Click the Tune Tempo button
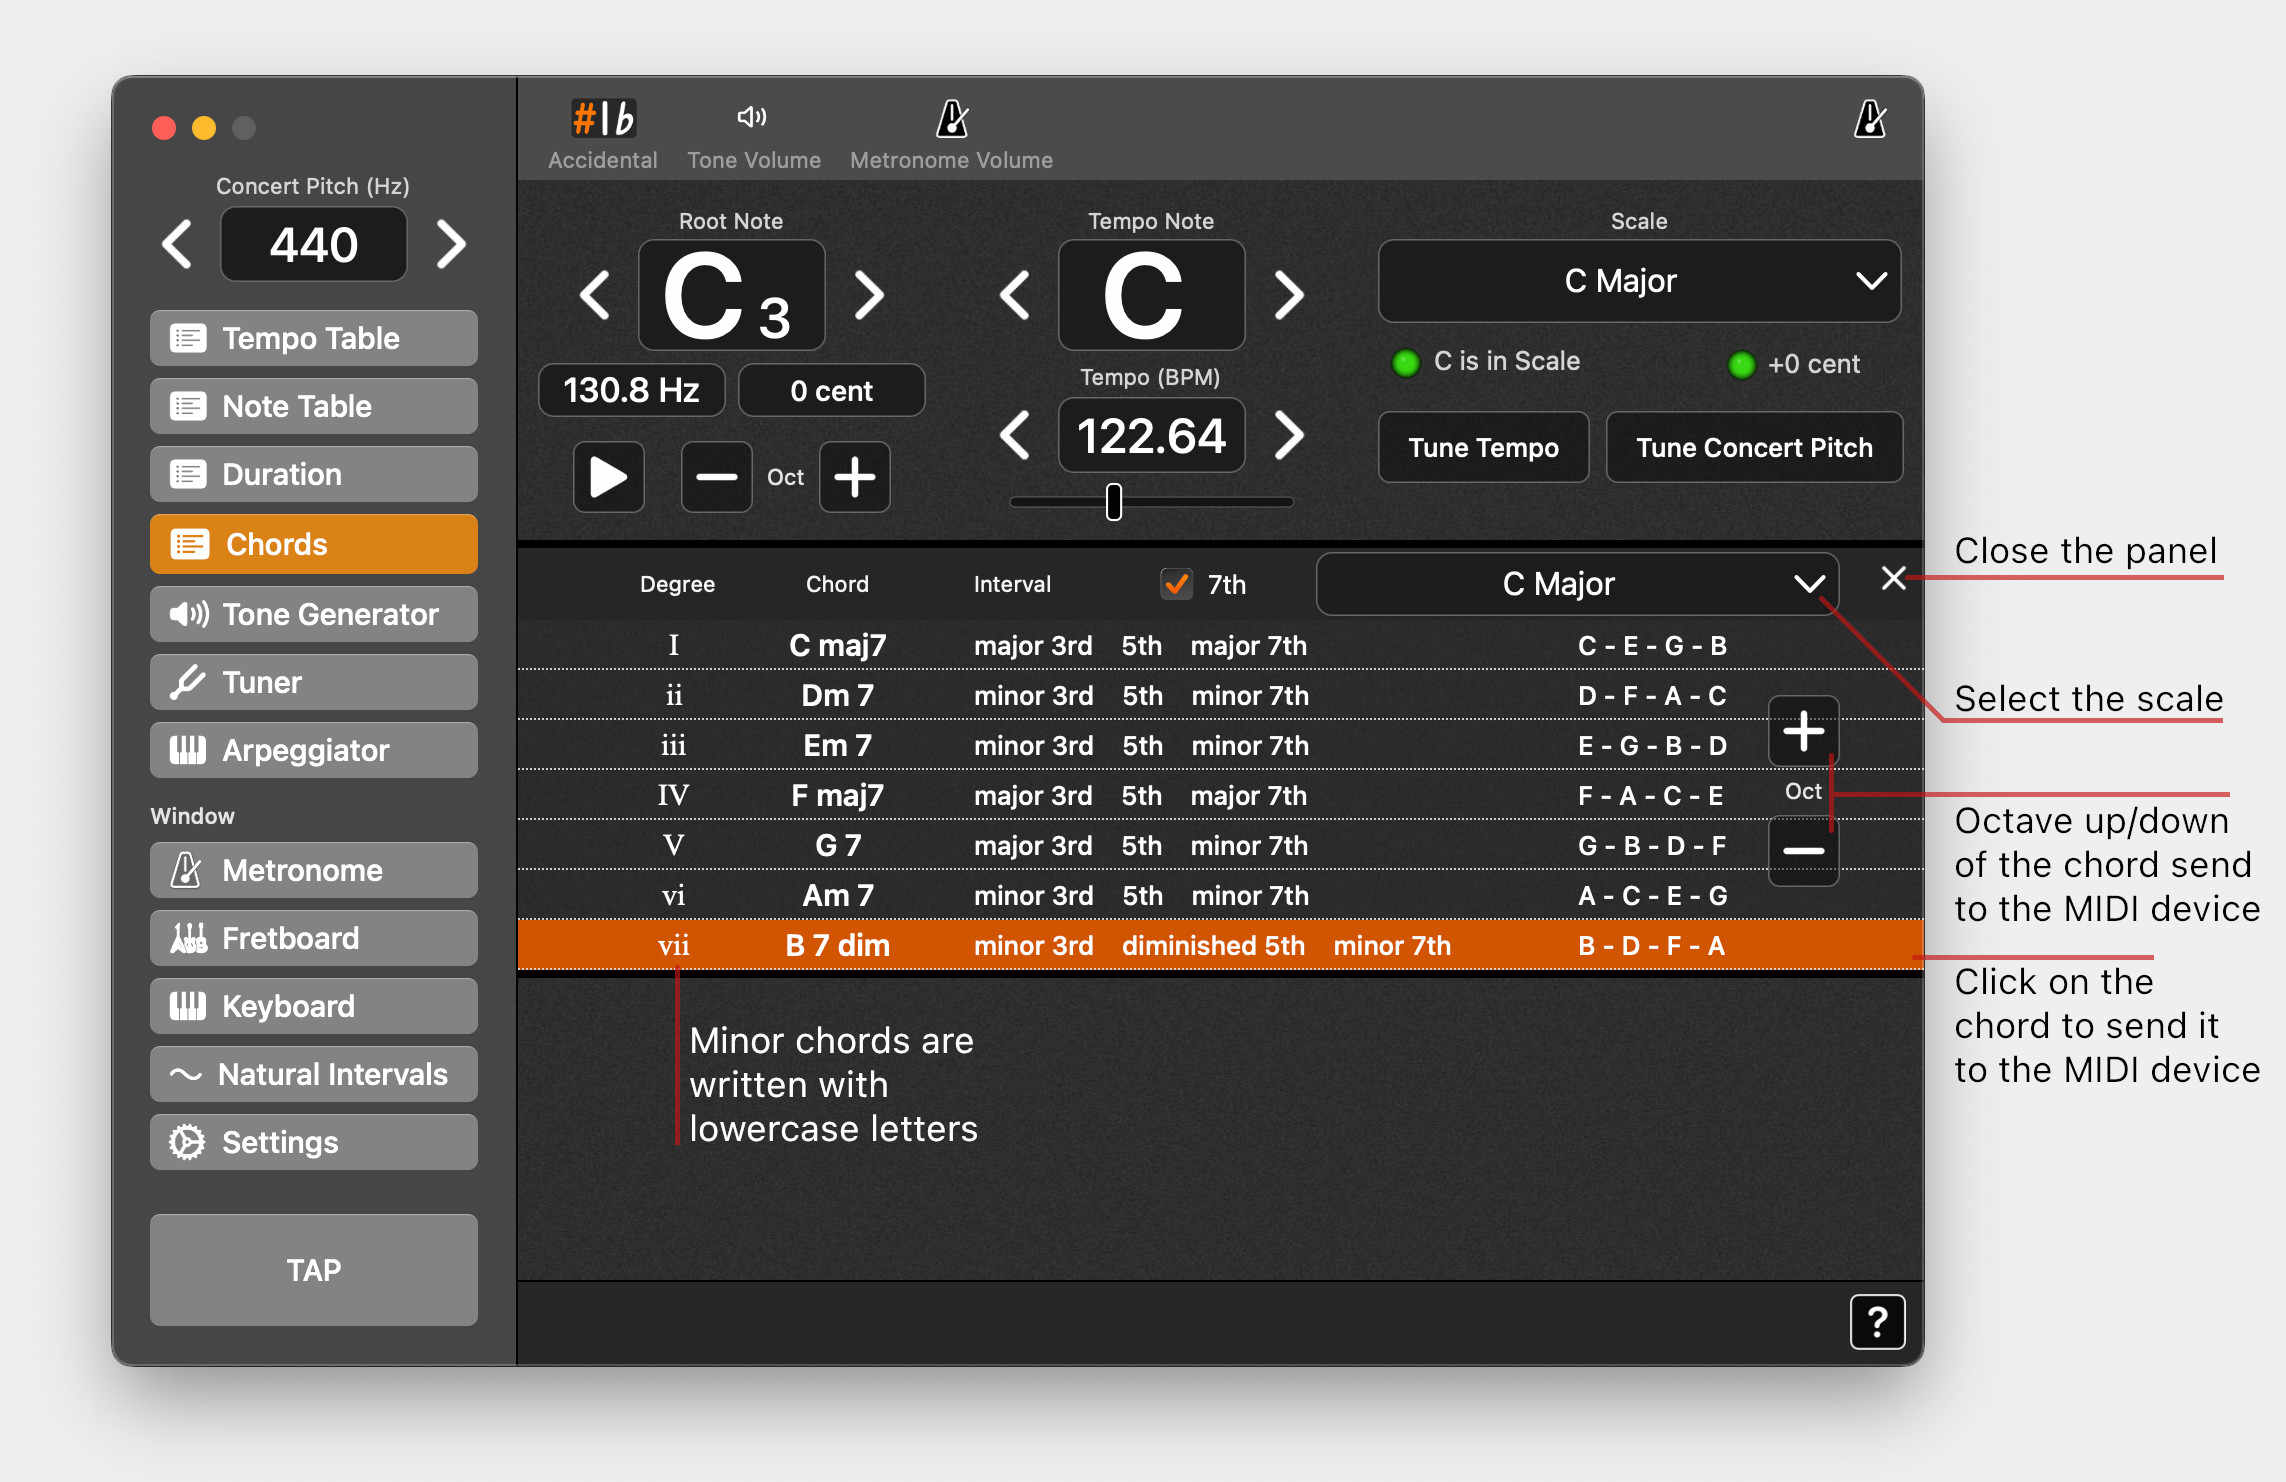The height and width of the screenshot is (1482, 2286). (1483, 447)
